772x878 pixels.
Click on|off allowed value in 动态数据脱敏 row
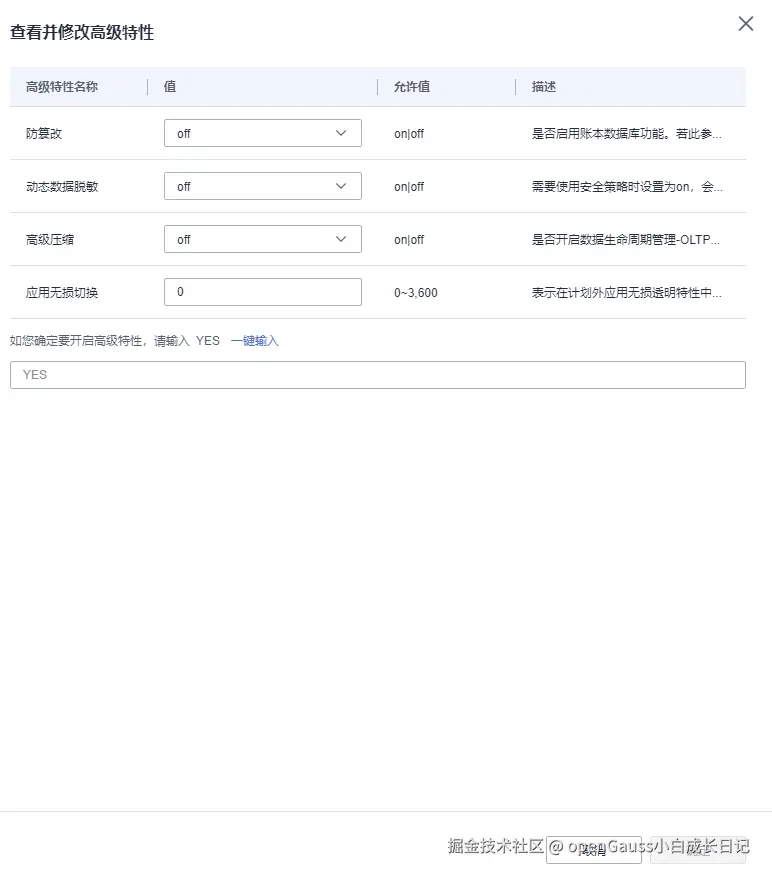point(409,186)
